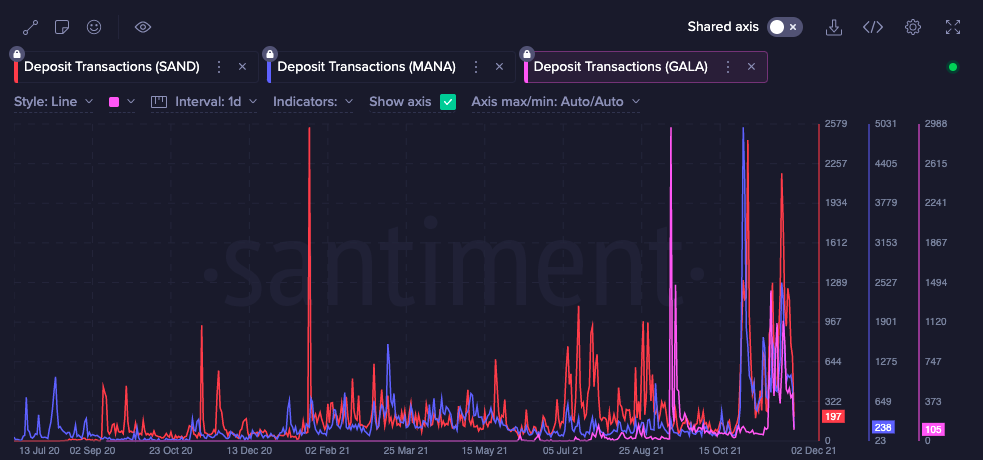Enter fullscreen chart mode
983x460 pixels.
coord(953,27)
